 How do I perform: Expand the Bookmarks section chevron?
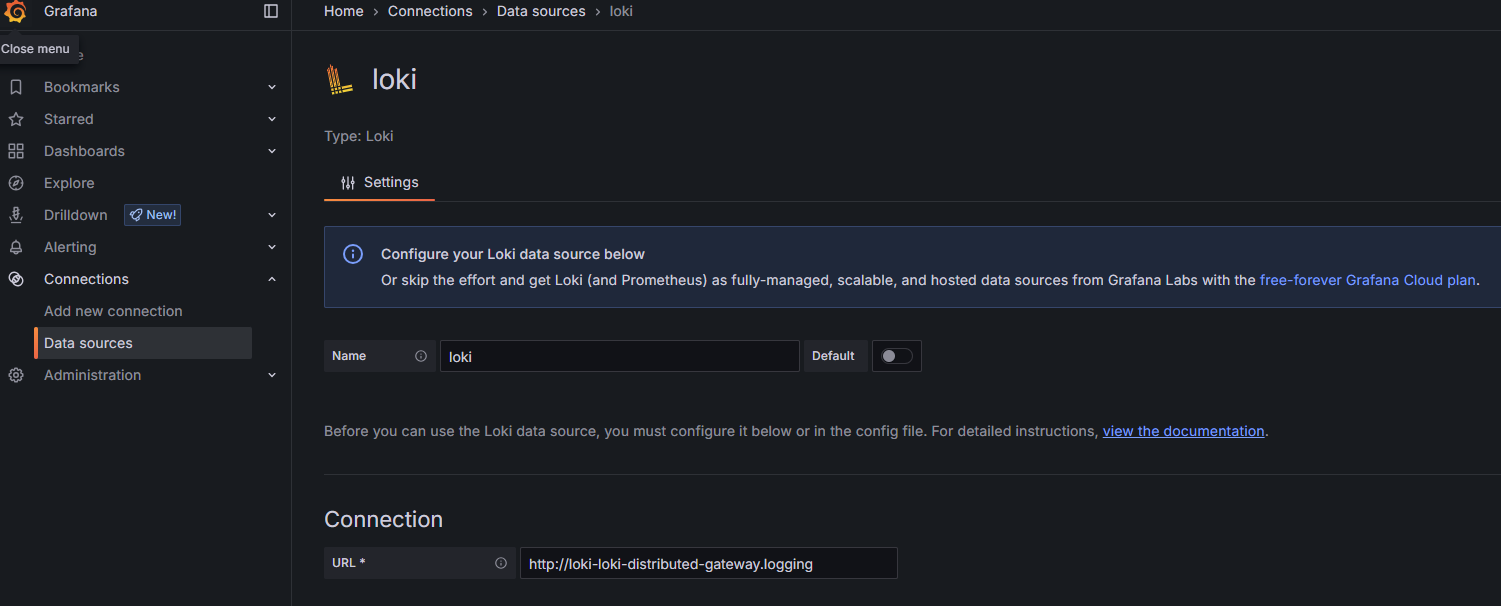click(272, 87)
